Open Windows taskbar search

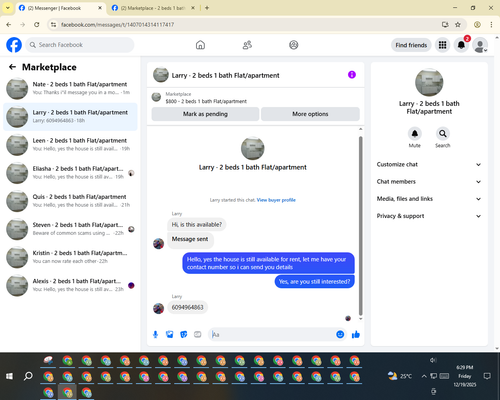(28, 376)
